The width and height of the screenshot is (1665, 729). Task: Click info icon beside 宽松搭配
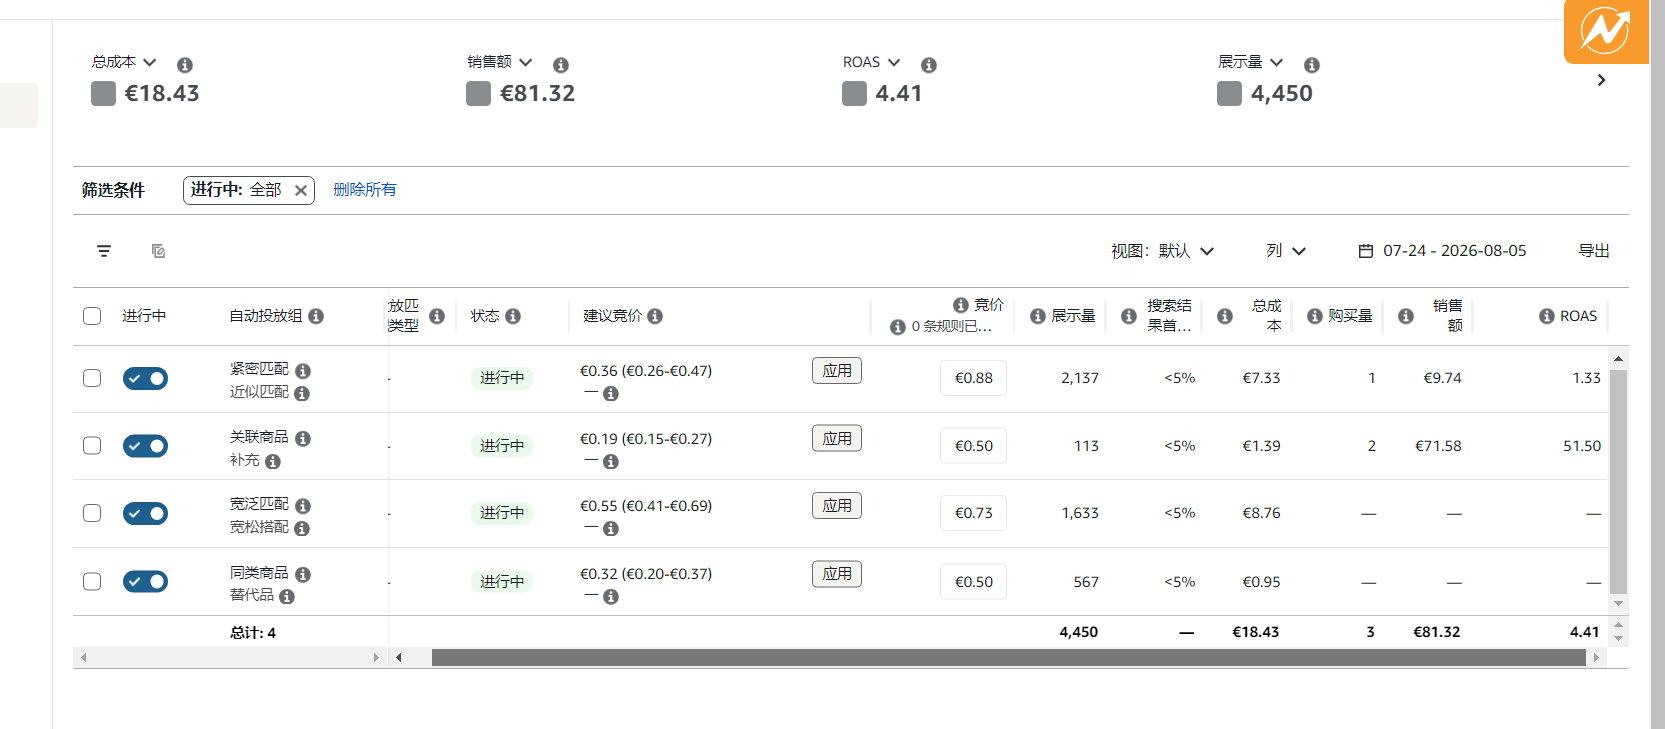click(x=302, y=529)
